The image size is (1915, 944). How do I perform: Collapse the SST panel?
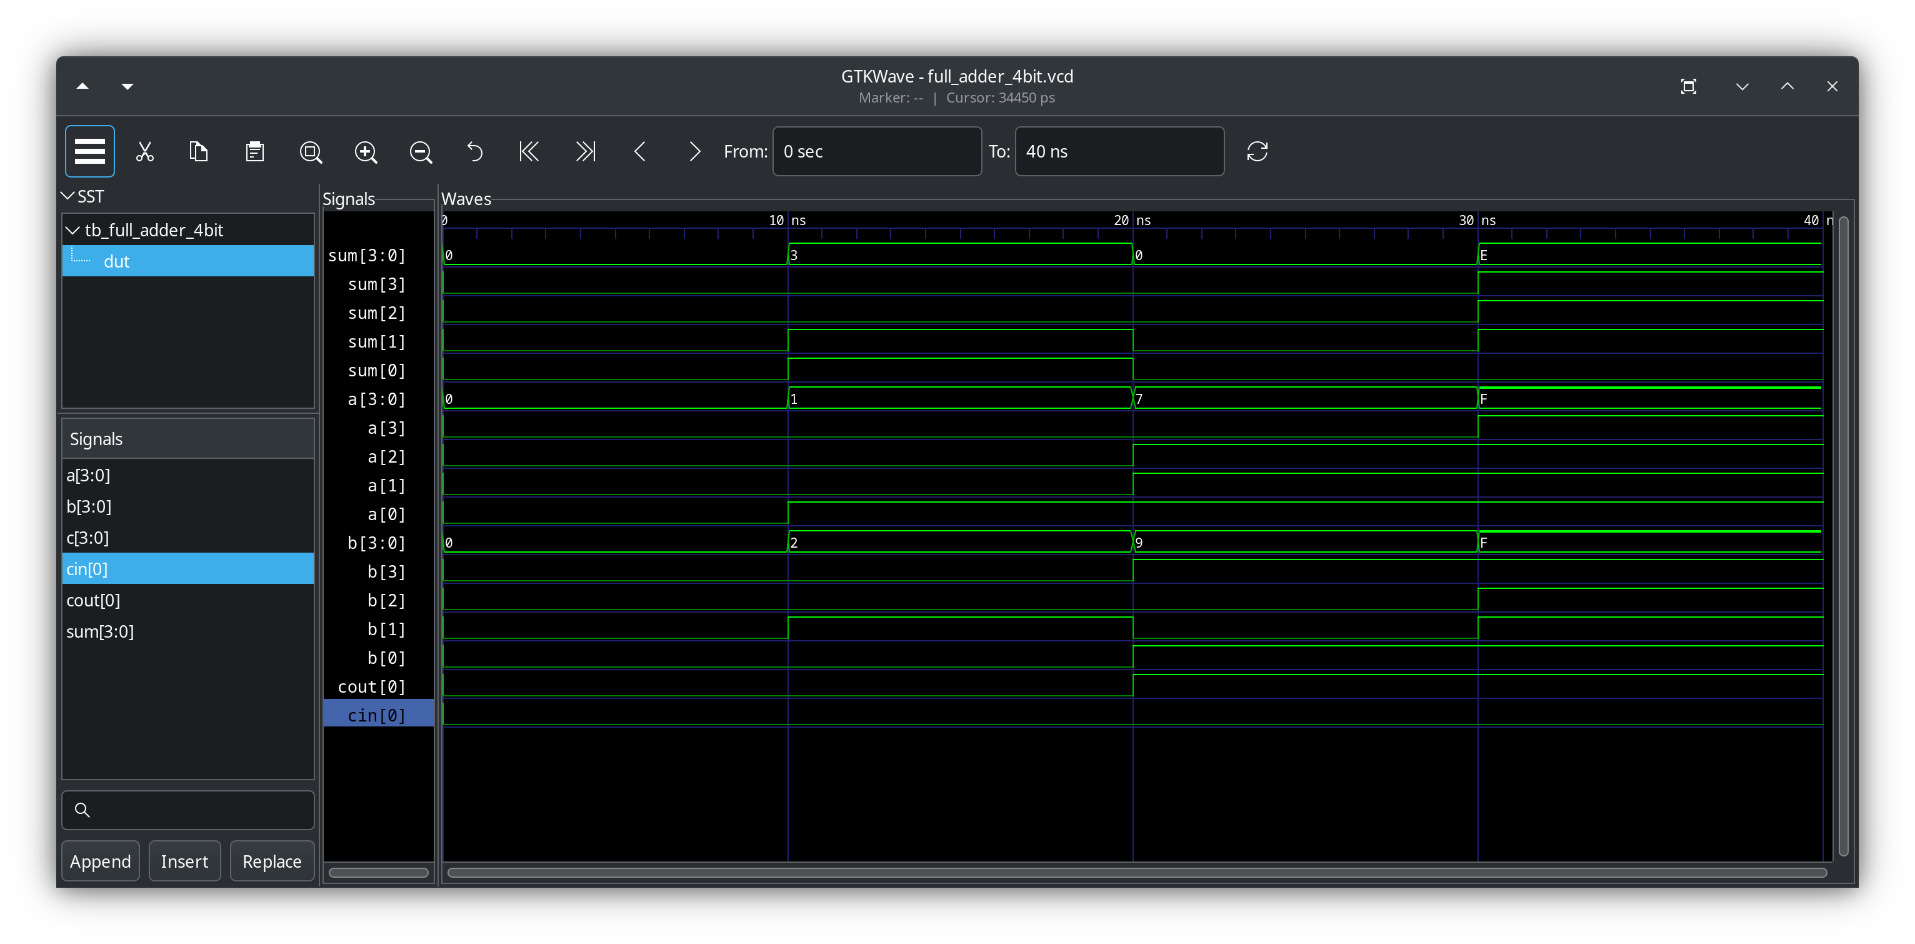[x=68, y=196]
